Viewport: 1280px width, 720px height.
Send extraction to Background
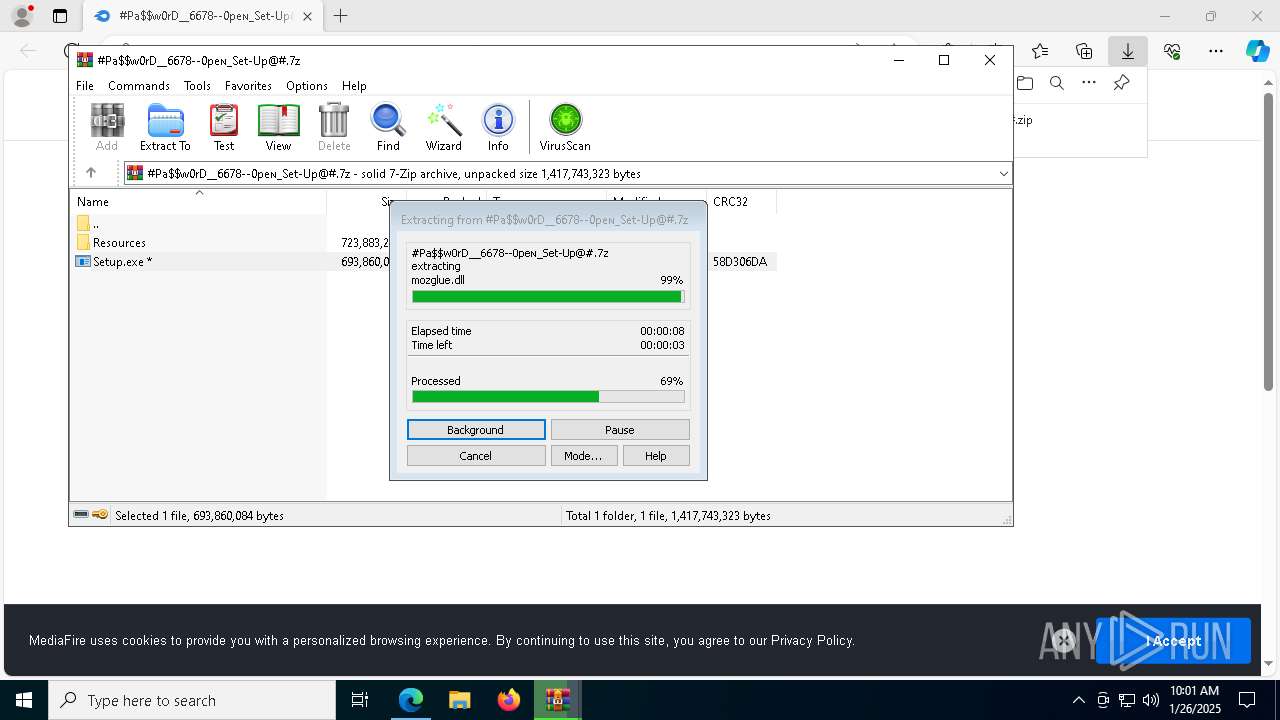coord(476,430)
